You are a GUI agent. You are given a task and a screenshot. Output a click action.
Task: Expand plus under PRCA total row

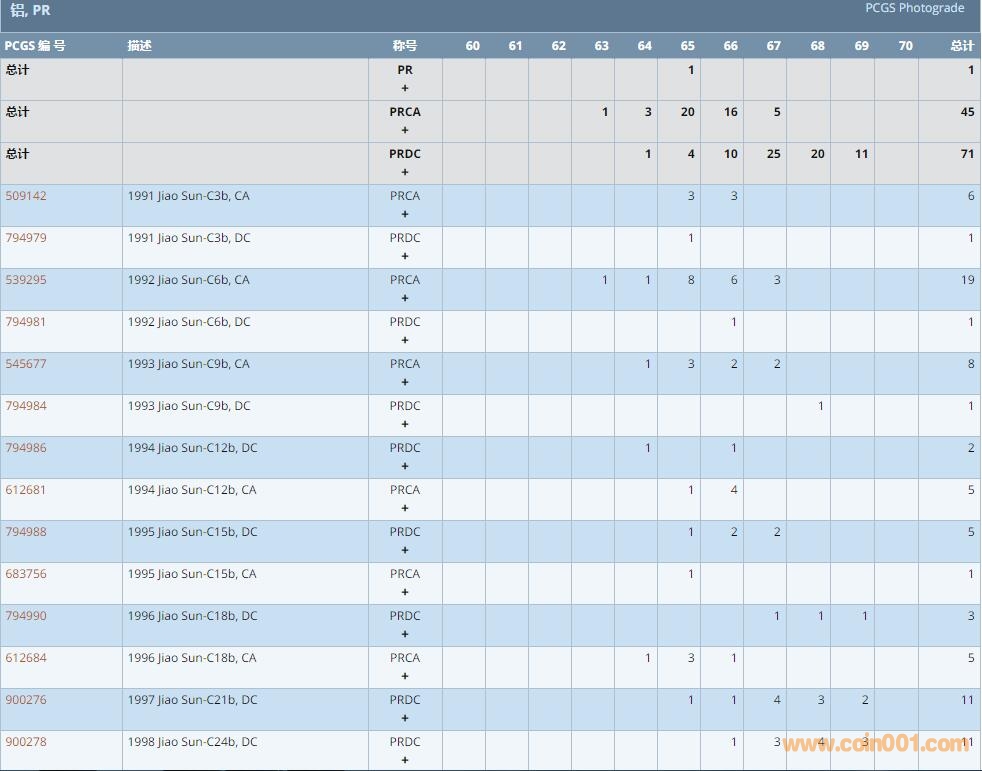405,130
